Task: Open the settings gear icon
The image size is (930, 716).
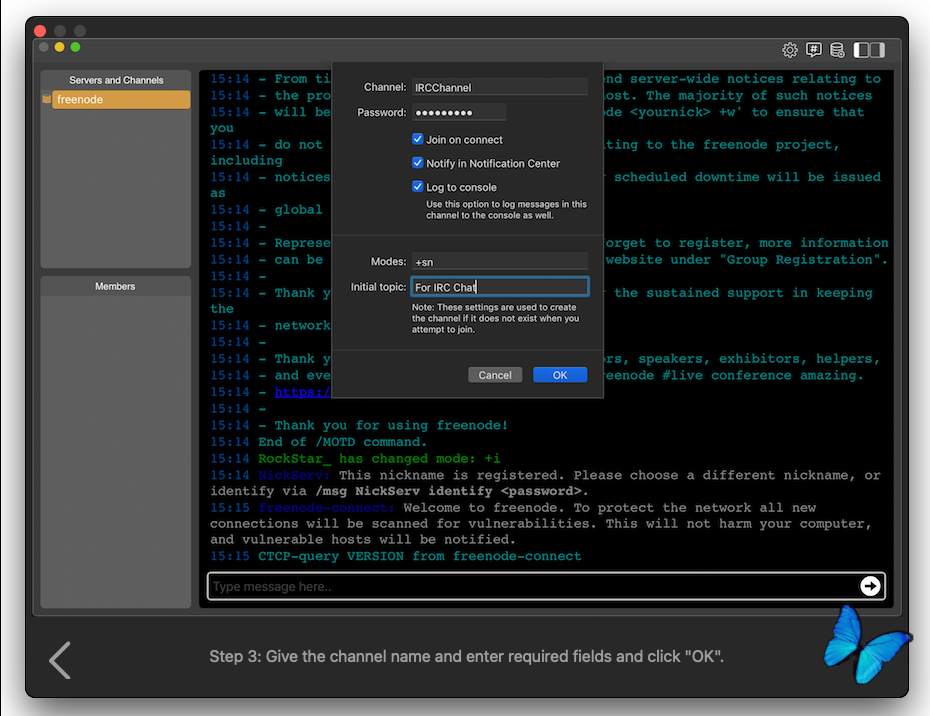Action: click(790, 50)
